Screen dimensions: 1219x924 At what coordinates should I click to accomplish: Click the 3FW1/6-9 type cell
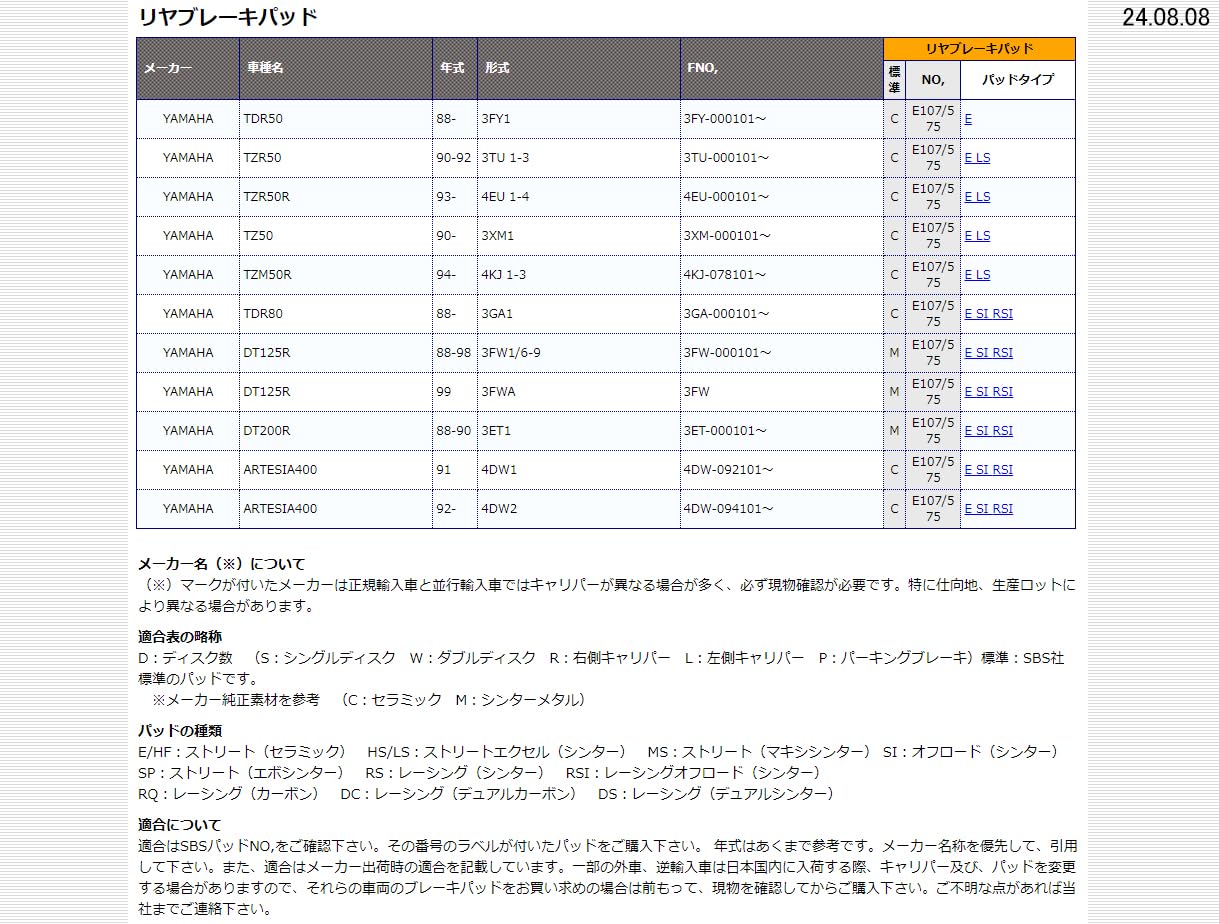pos(579,352)
